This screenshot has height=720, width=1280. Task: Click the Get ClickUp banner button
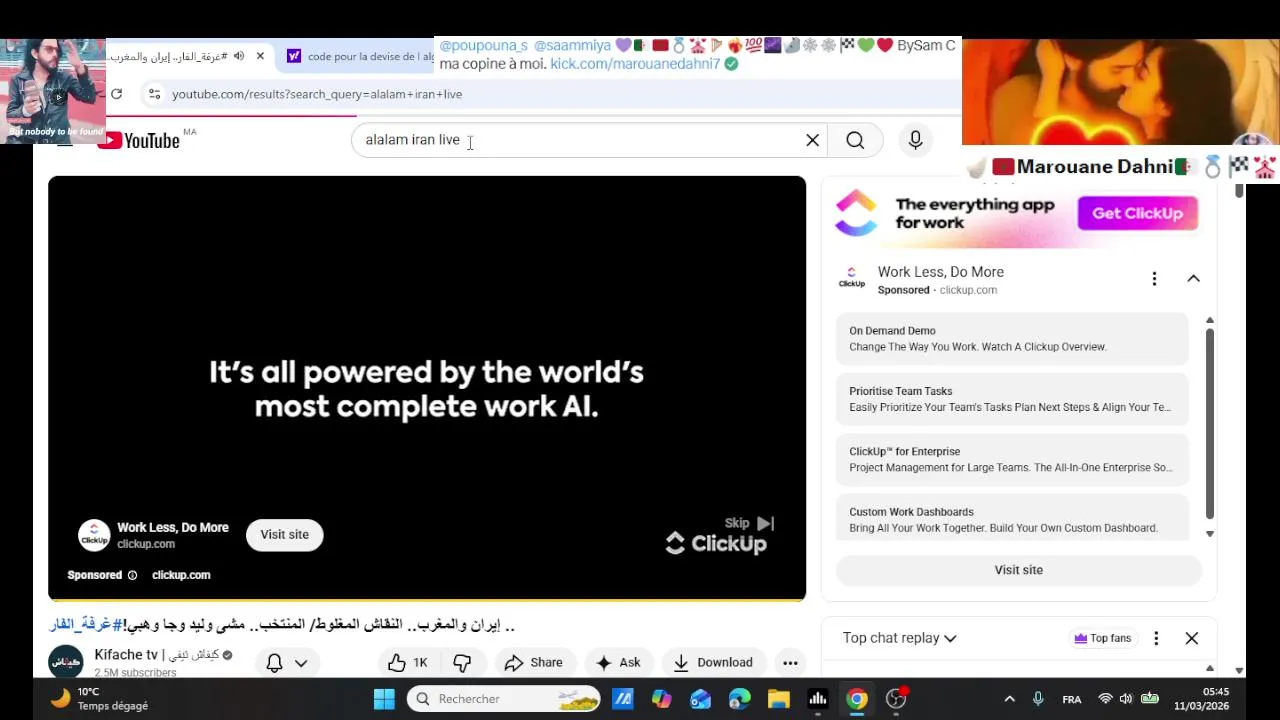[1137, 213]
